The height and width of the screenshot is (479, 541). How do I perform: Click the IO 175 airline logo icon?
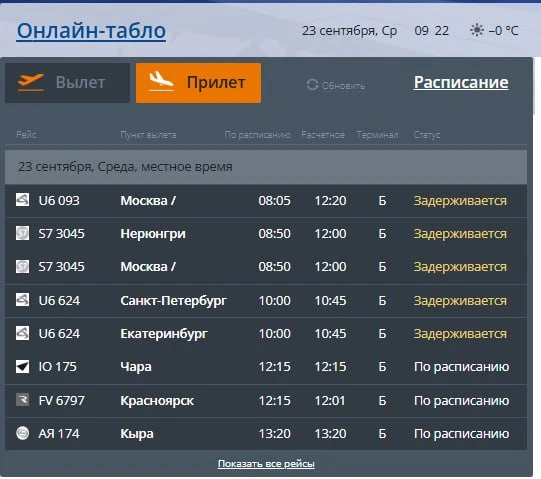point(22,366)
